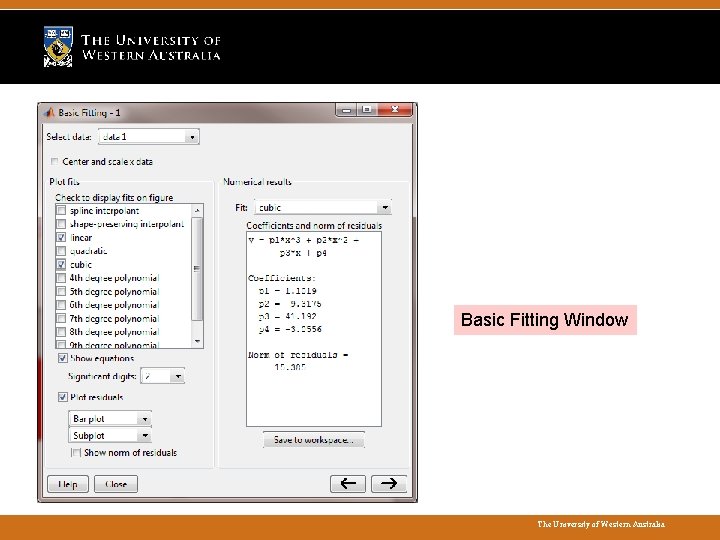The width and height of the screenshot is (720, 540).
Task: Click the 'Check to display fits on figure' label
Action: (114, 197)
